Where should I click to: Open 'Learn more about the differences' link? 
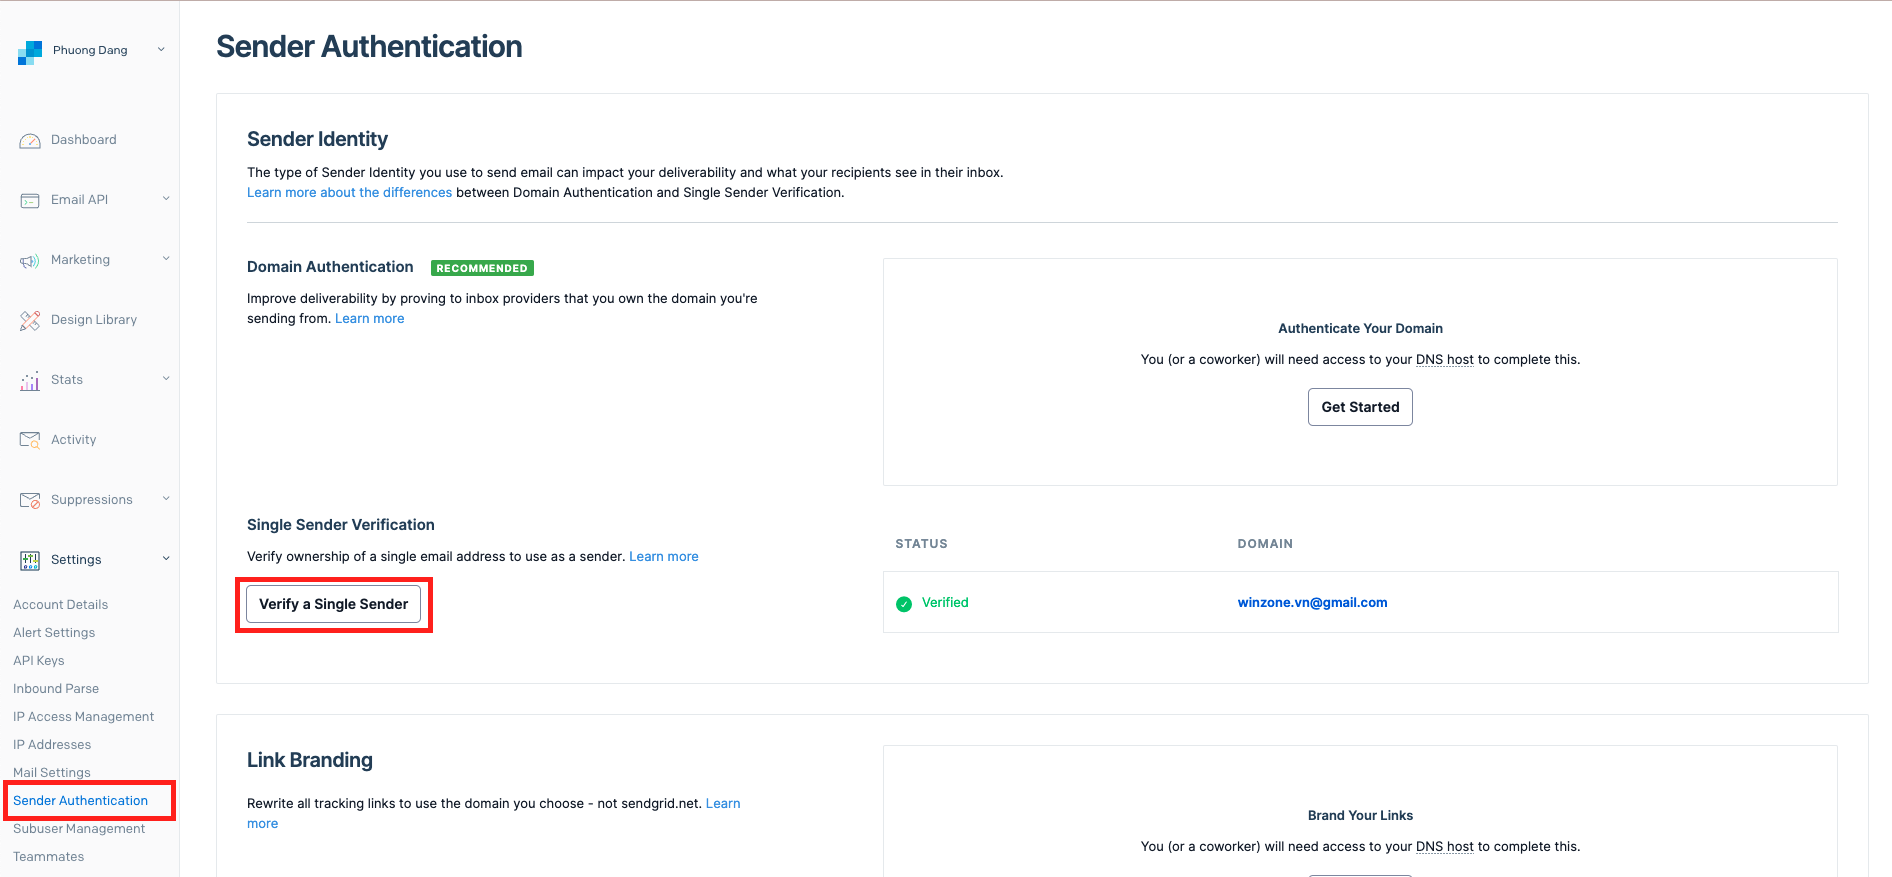[x=349, y=193]
